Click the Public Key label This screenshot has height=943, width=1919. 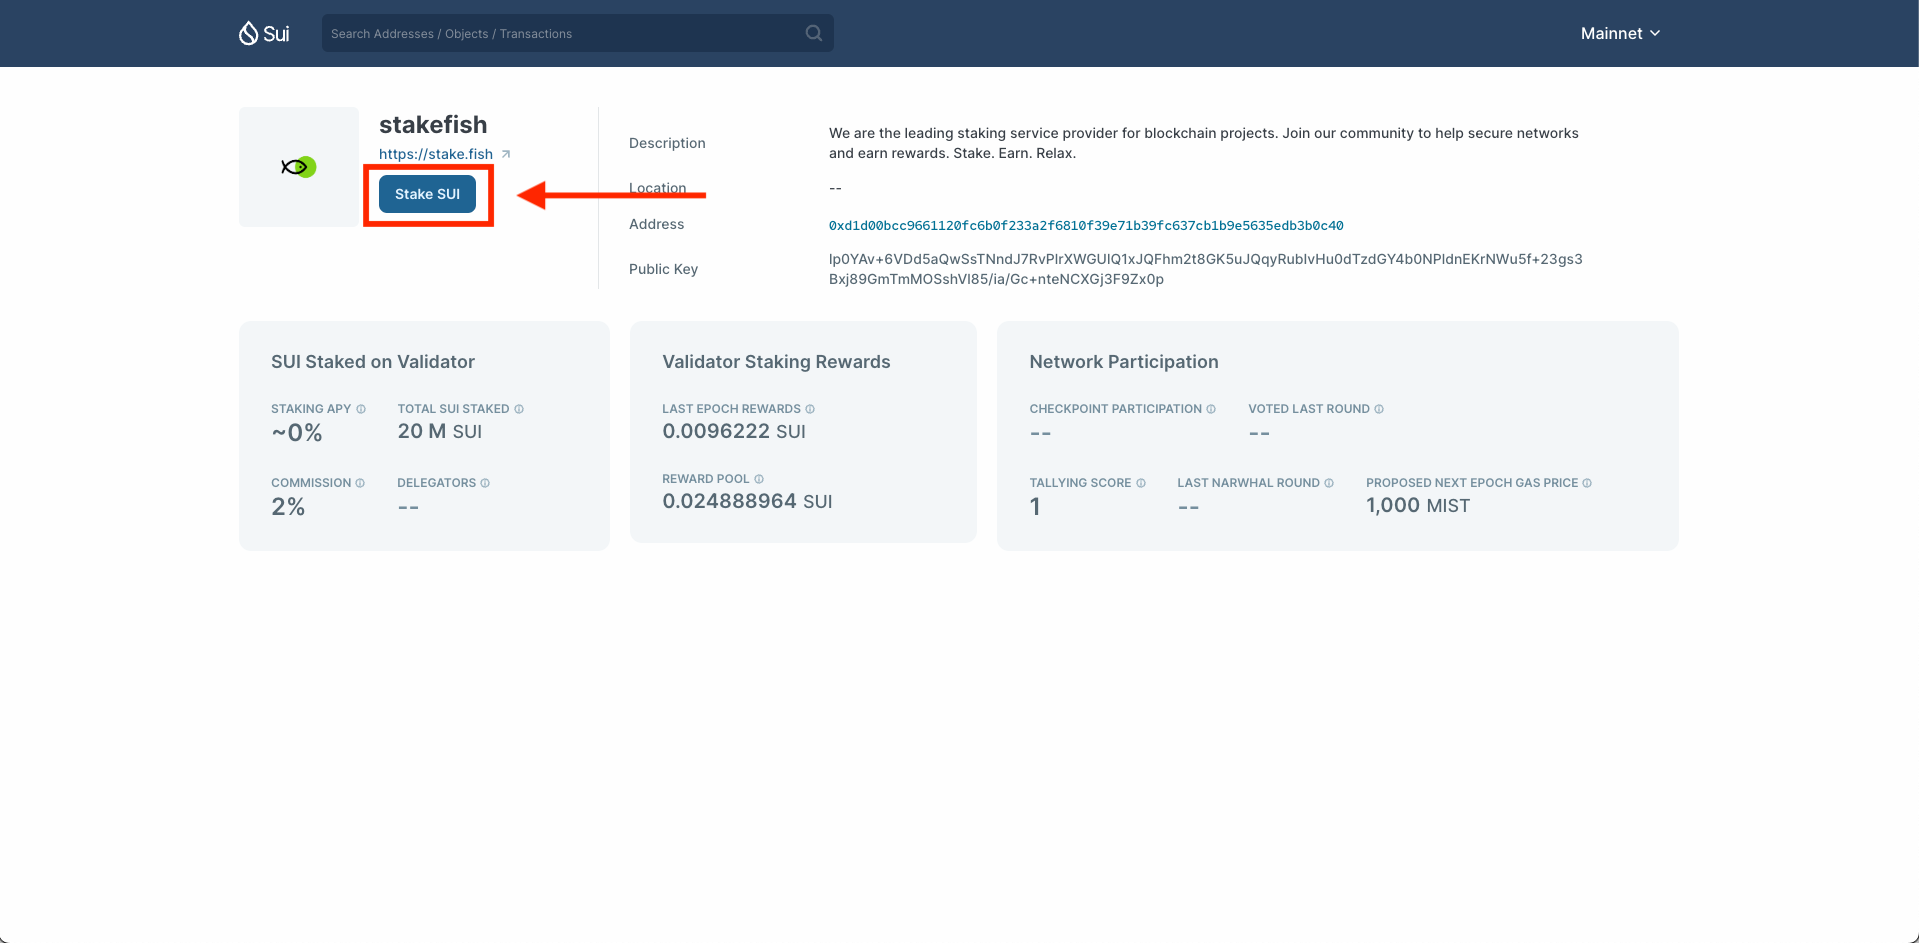[x=663, y=269]
